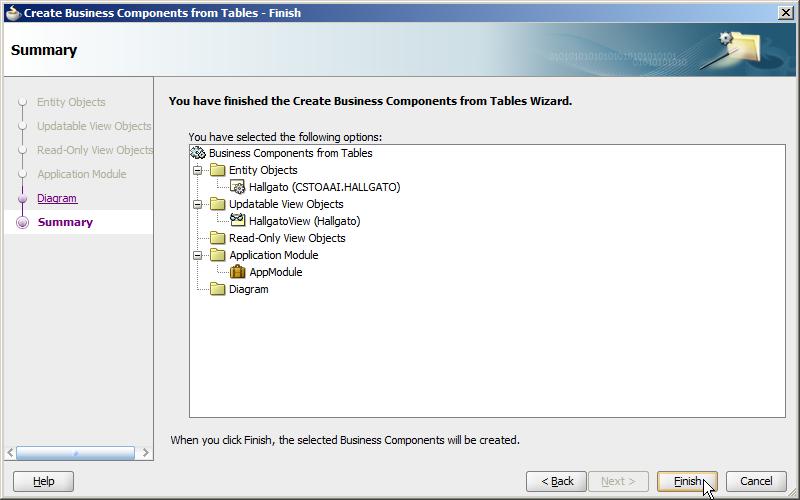This screenshot has width=800, height=500.
Task: Collapse the Updatable View Objects node
Action: pos(197,204)
